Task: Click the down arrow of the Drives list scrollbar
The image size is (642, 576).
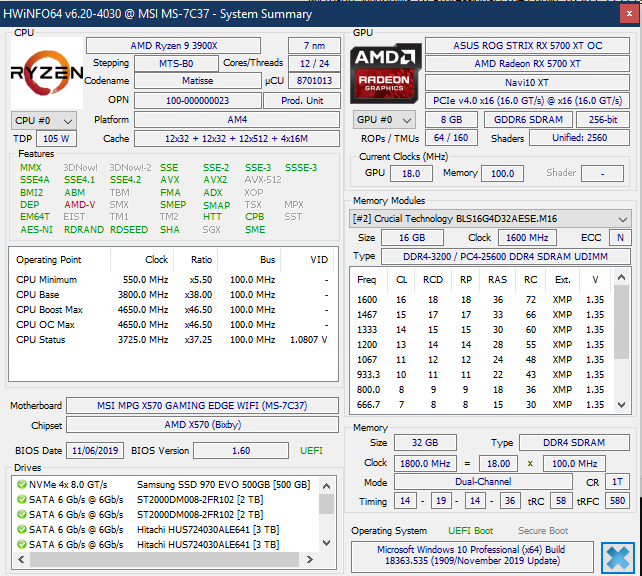Action: click(326, 543)
